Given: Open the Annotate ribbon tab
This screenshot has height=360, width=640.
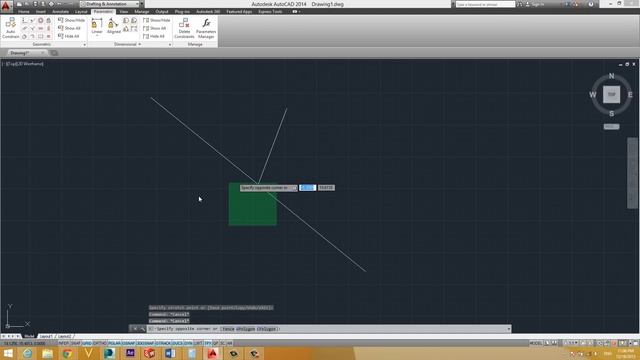Looking at the screenshot, I should (x=60, y=12).
